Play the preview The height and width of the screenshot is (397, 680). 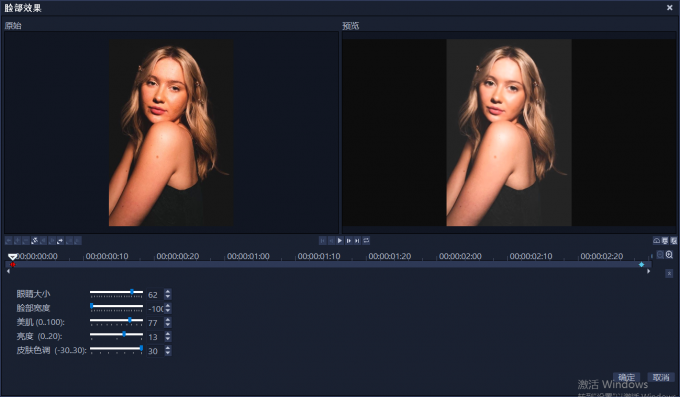click(x=340, y=240)
